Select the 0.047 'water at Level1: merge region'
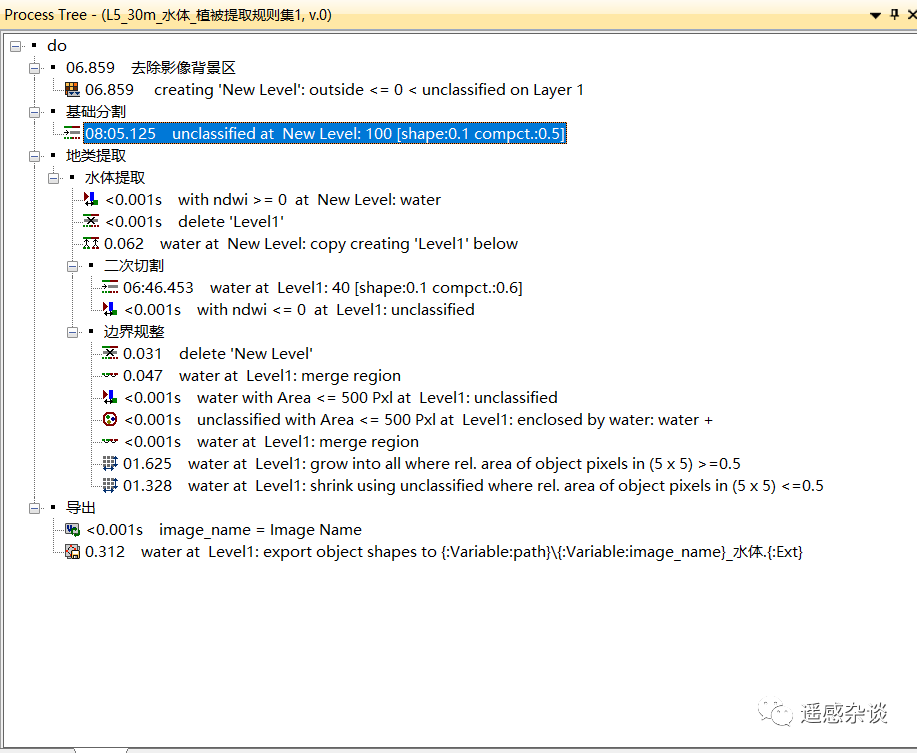Viewport: 917px width, 753px height. pos(261,375)
